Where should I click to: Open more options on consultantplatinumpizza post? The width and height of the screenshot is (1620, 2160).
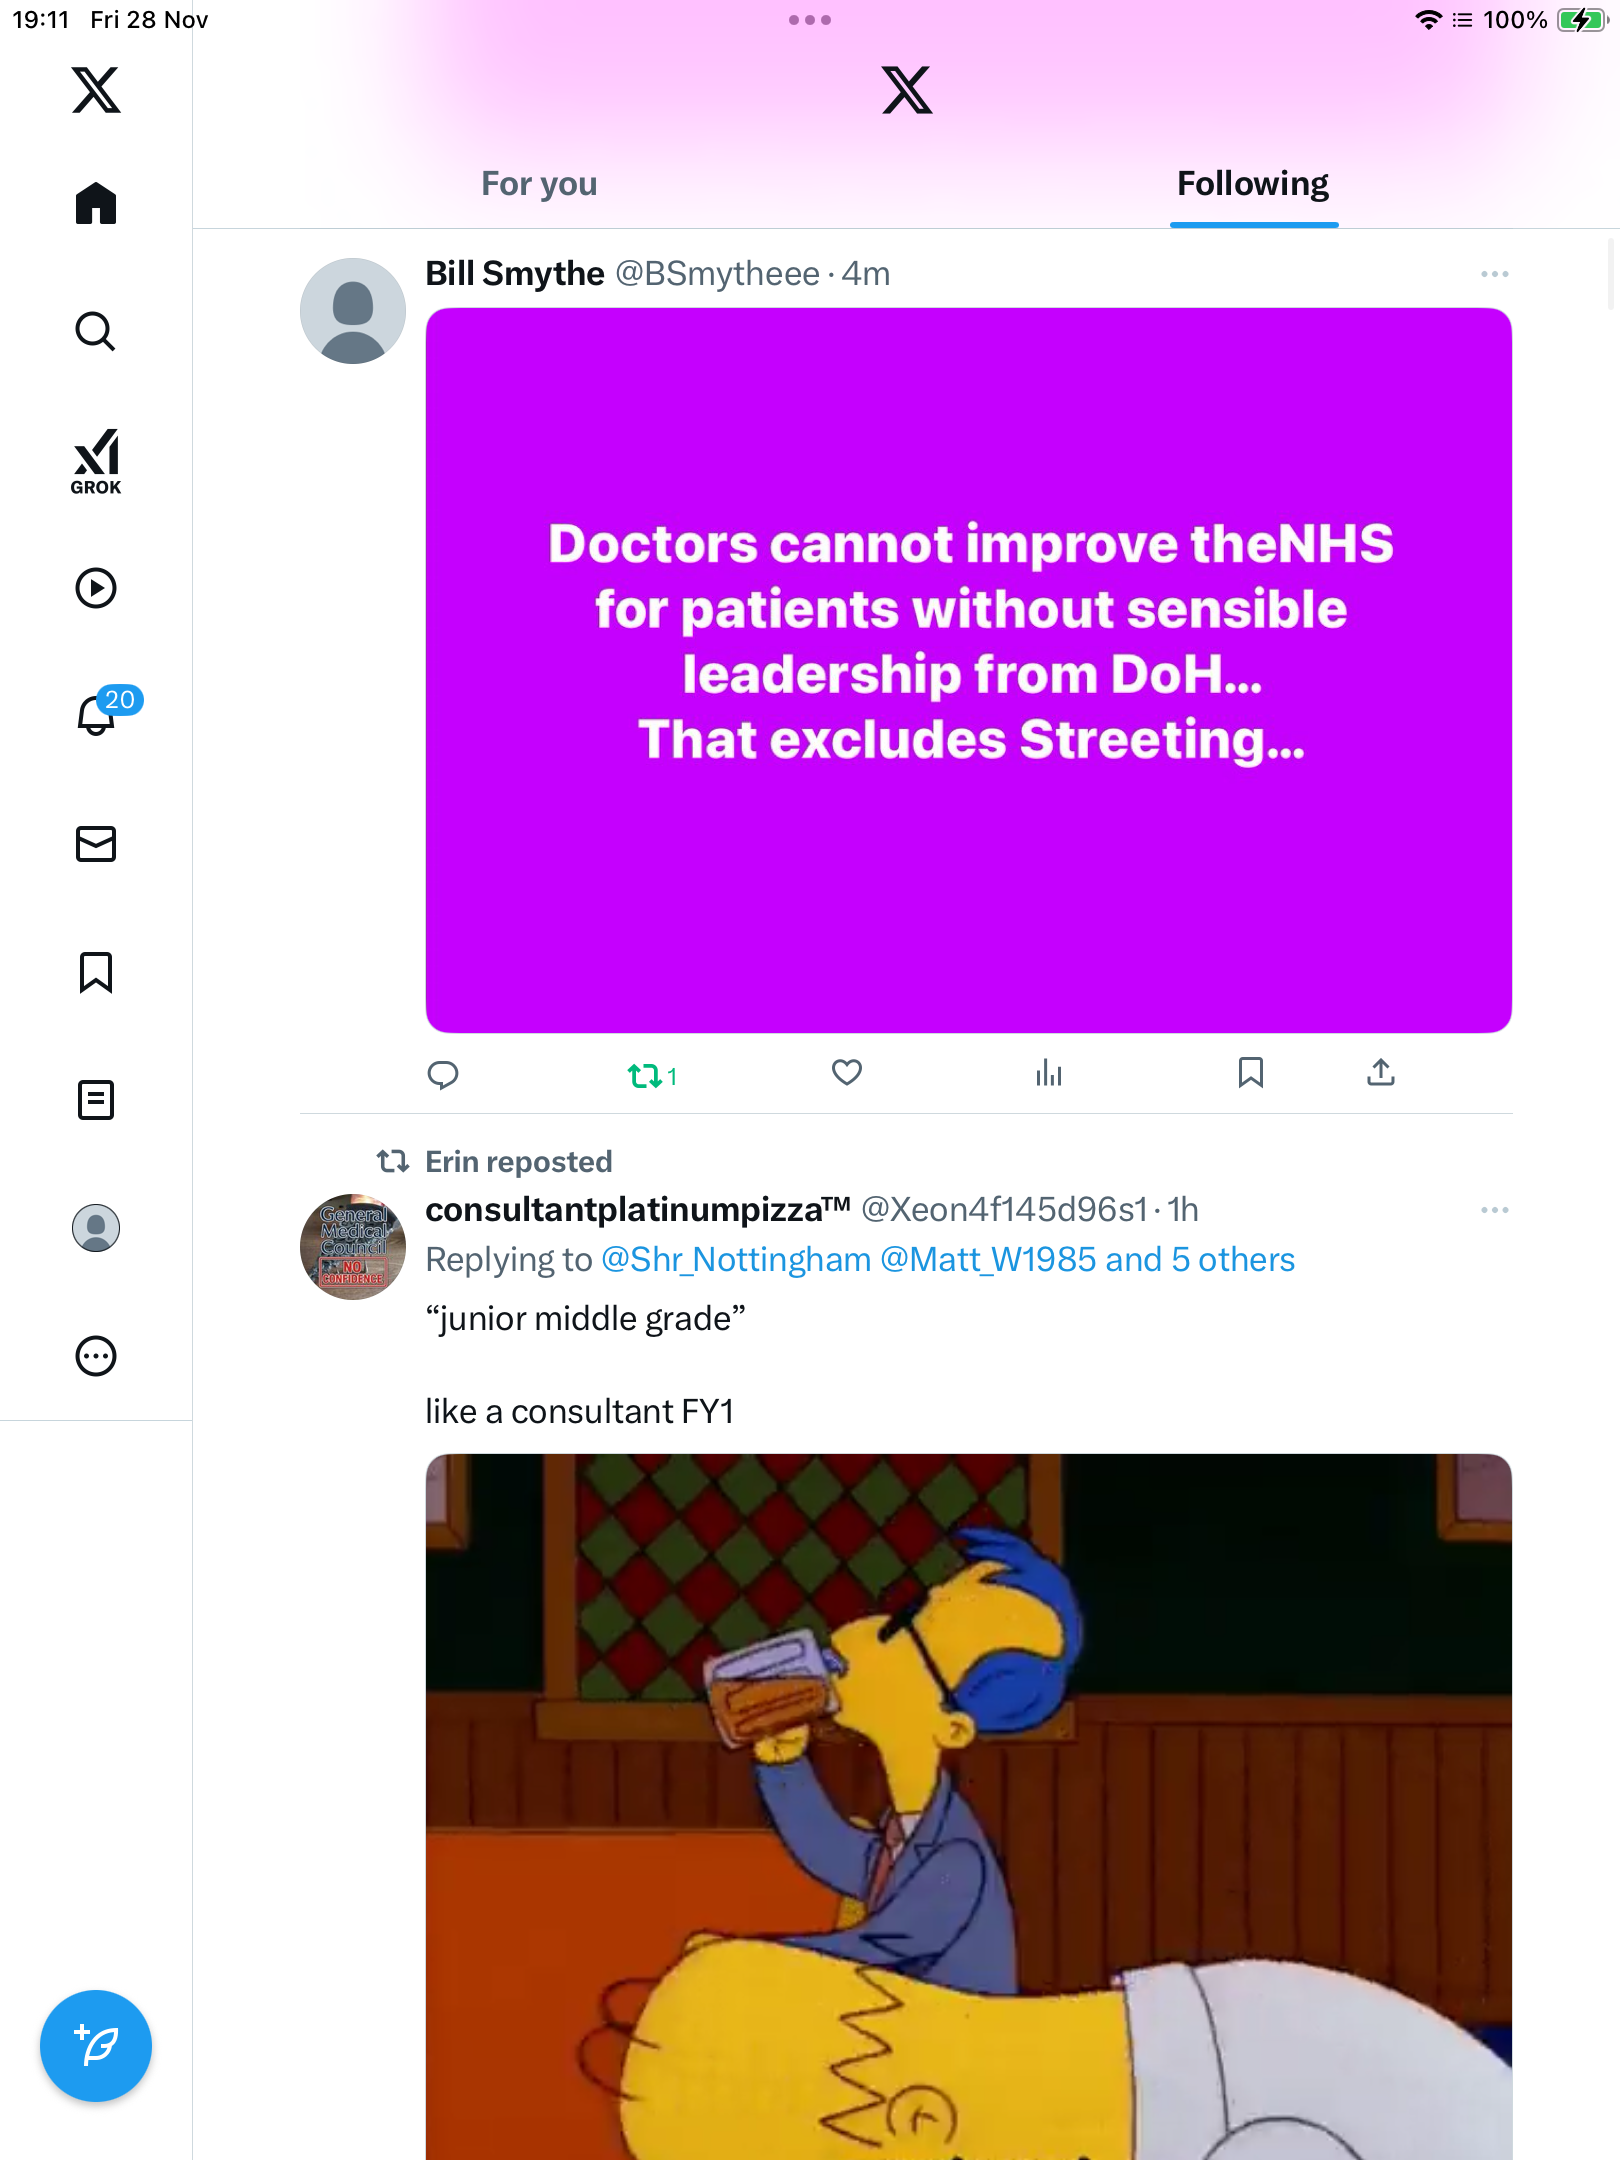(1494, 1210)
